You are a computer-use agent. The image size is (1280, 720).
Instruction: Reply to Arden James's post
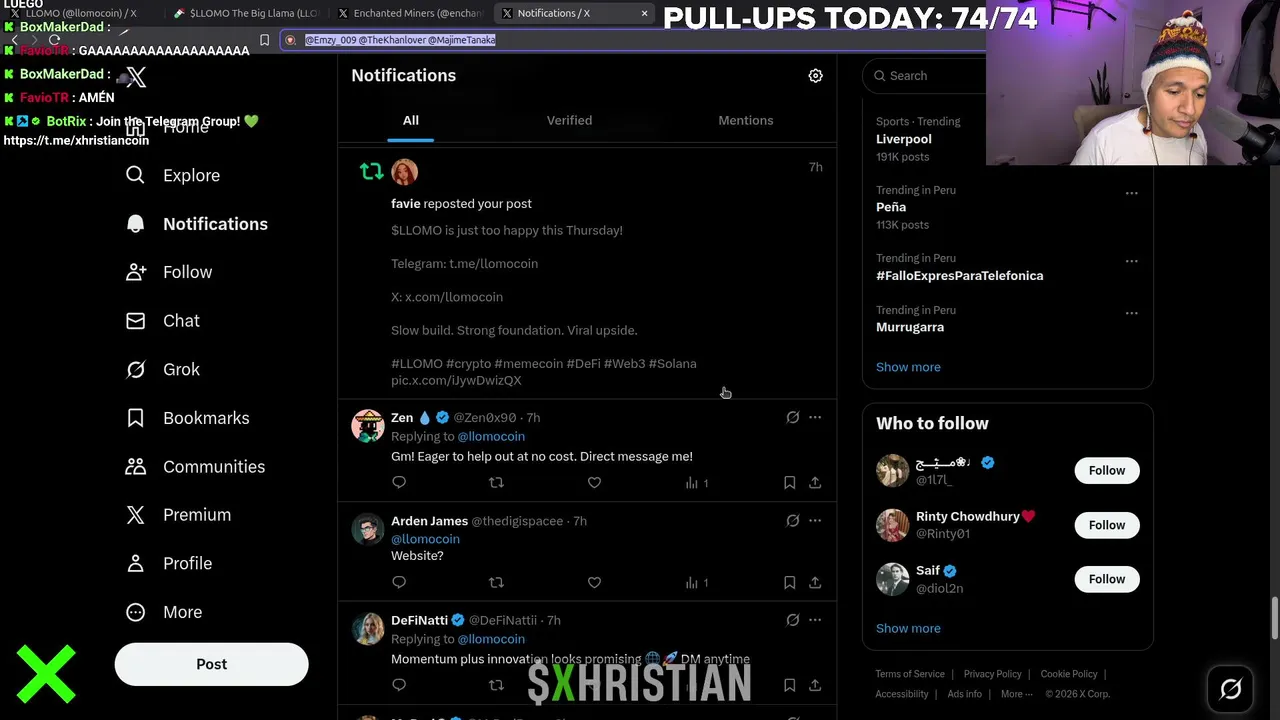pyautogui.click(x=399, y=582)
